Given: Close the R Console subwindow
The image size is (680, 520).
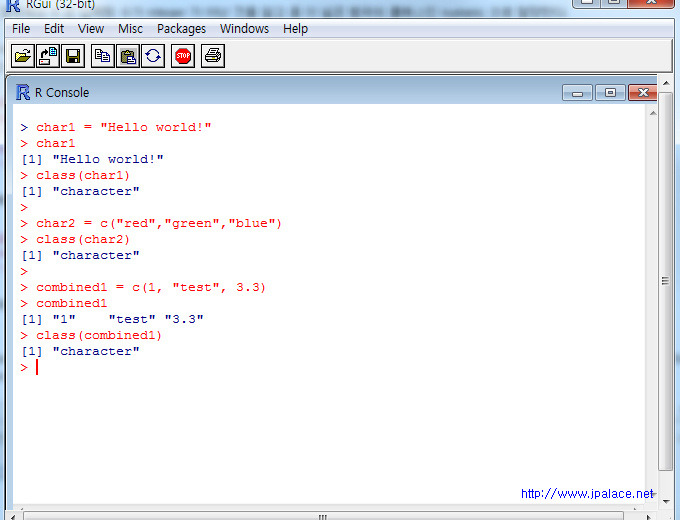Looking at the screenshot, I should pos(643,92).
